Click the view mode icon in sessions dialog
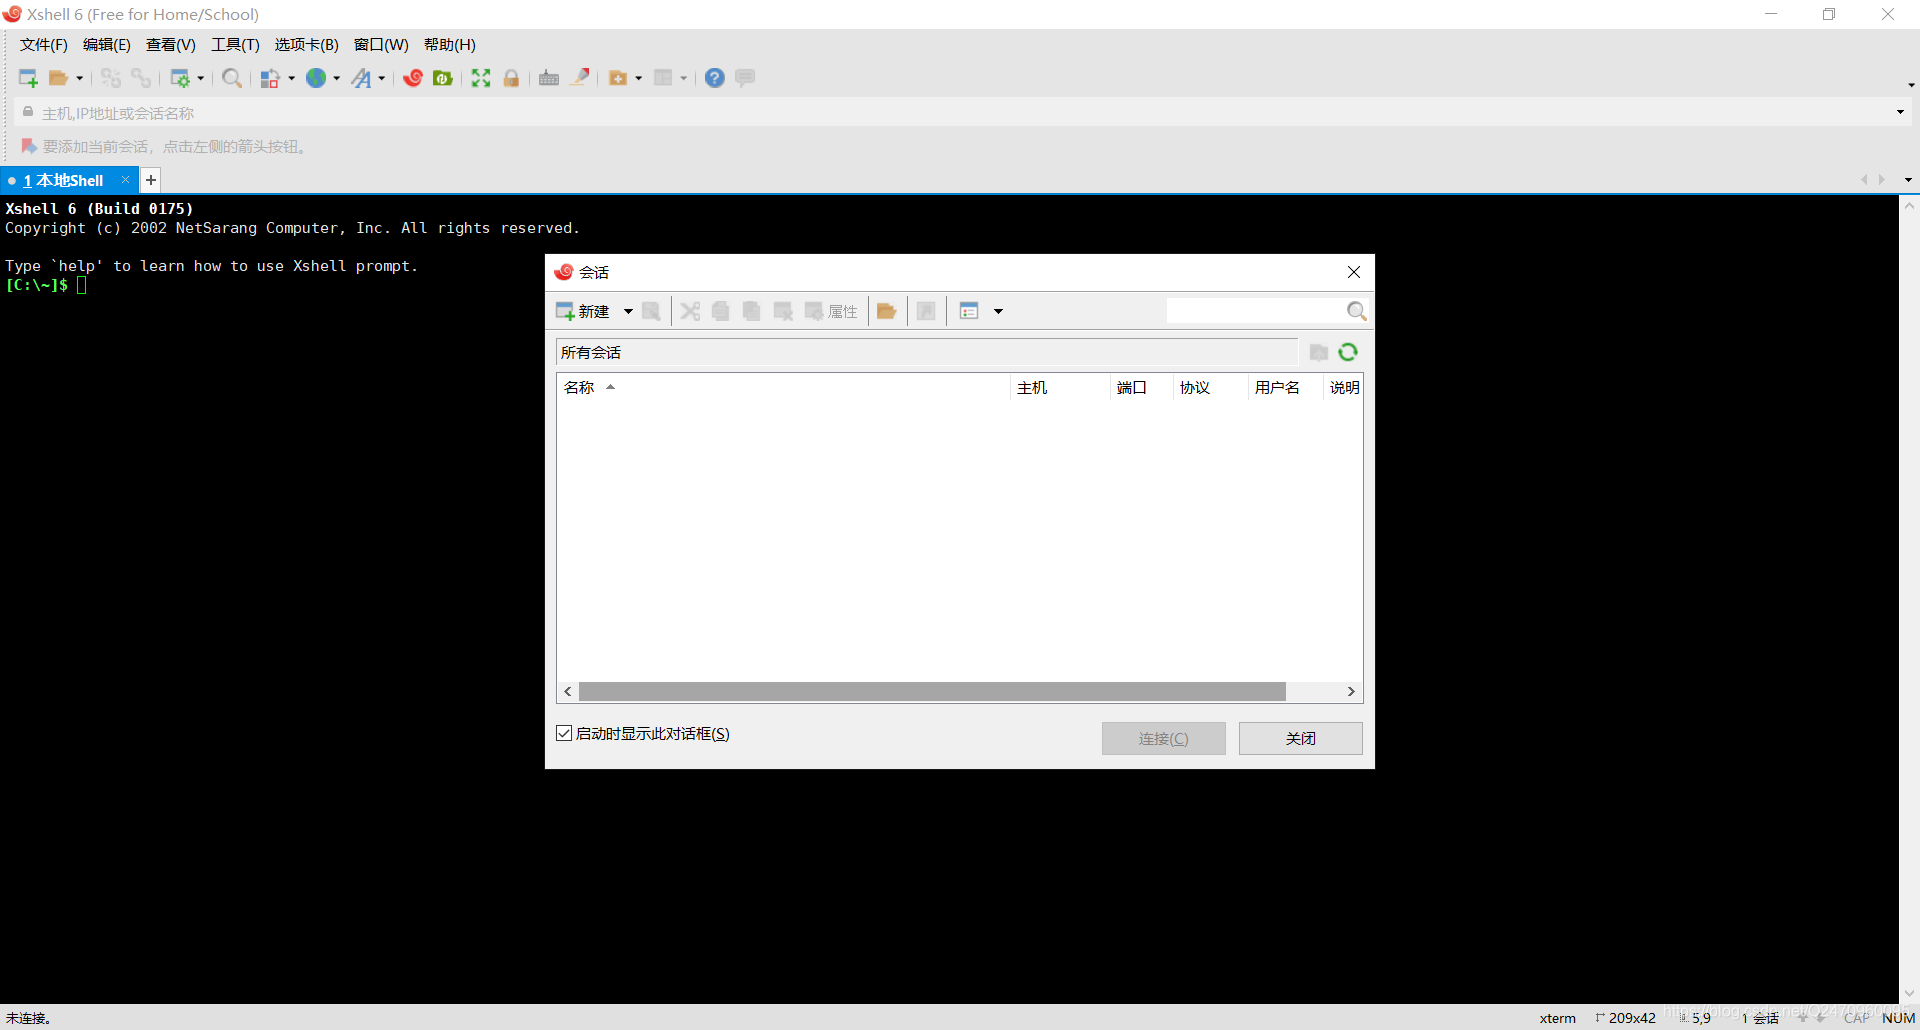The height and width of the screenshot is (1030, 1920). click(x=969, y=311)
